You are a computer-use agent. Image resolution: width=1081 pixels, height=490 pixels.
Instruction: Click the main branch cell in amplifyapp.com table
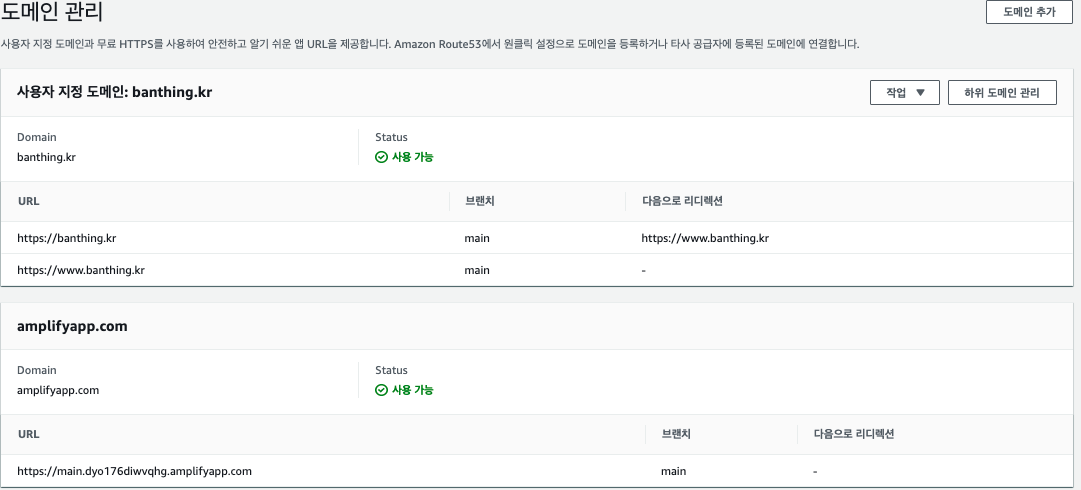(x=674, y=471)
